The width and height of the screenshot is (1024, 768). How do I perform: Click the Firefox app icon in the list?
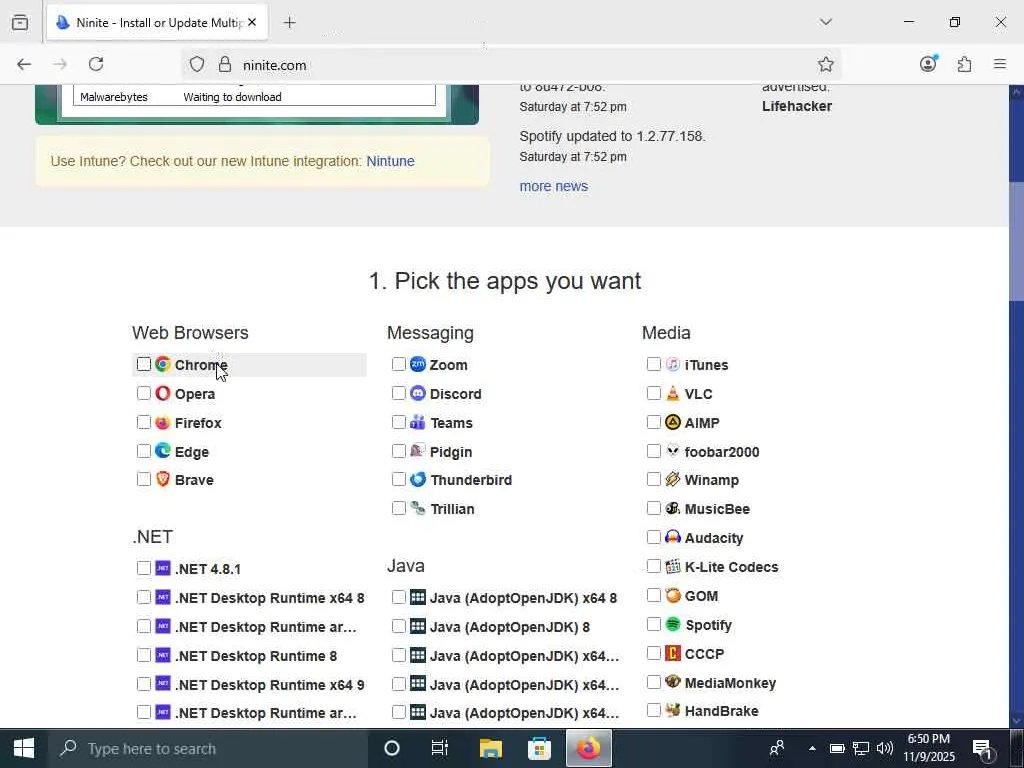click(x=163, y=423)
